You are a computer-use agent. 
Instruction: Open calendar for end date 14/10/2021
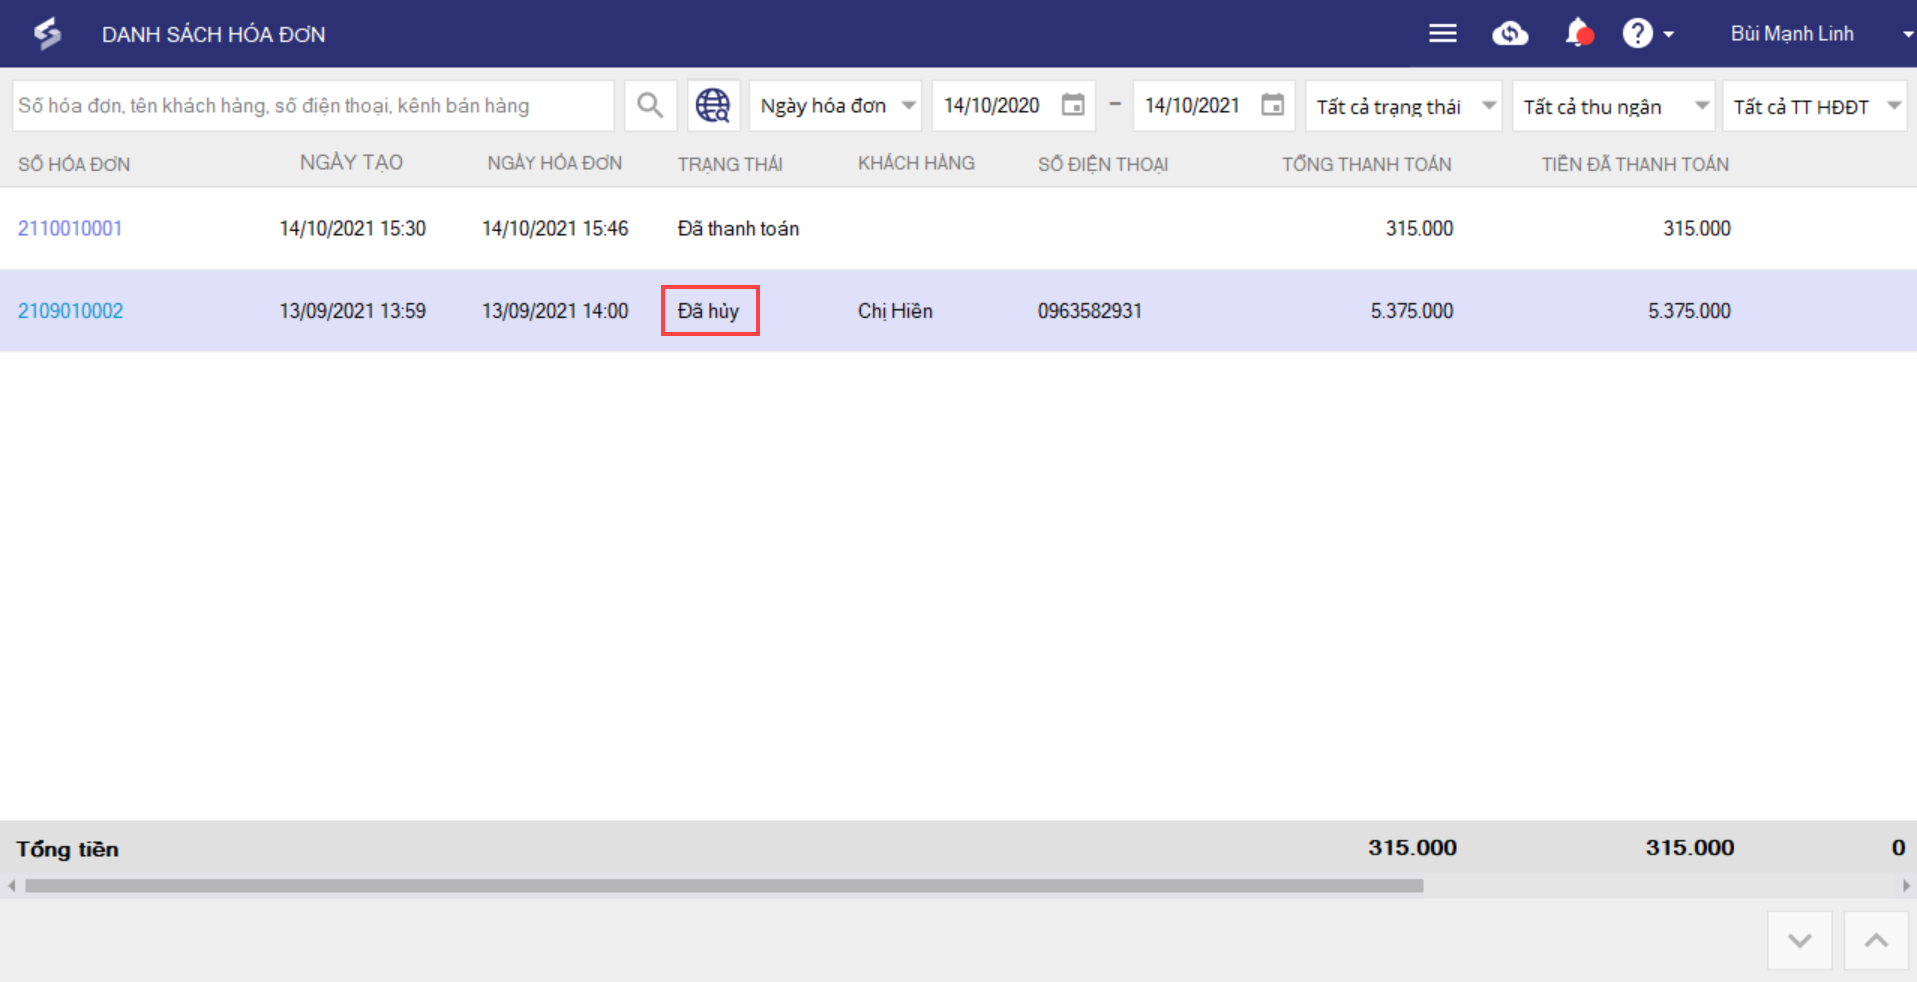click(x=1272, y=106)
